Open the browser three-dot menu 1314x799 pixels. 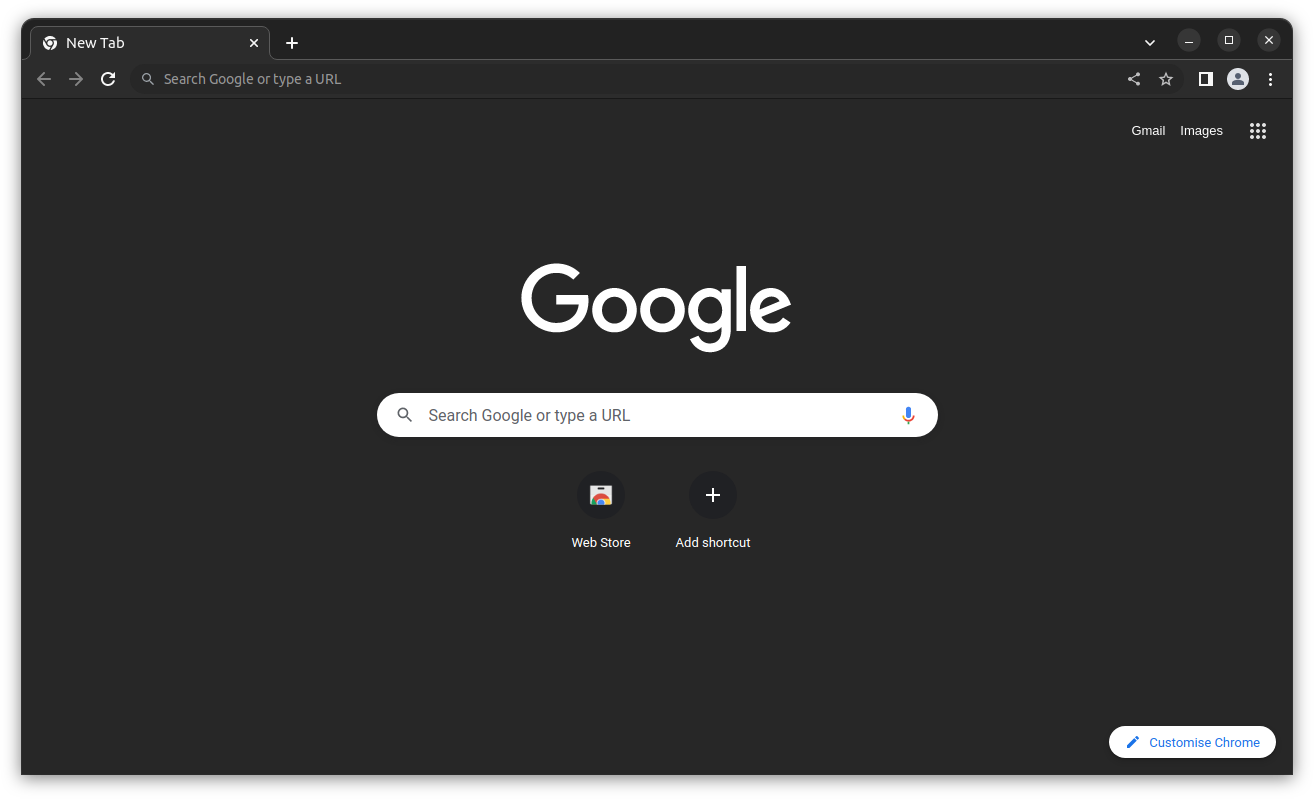coord(1270,79)
